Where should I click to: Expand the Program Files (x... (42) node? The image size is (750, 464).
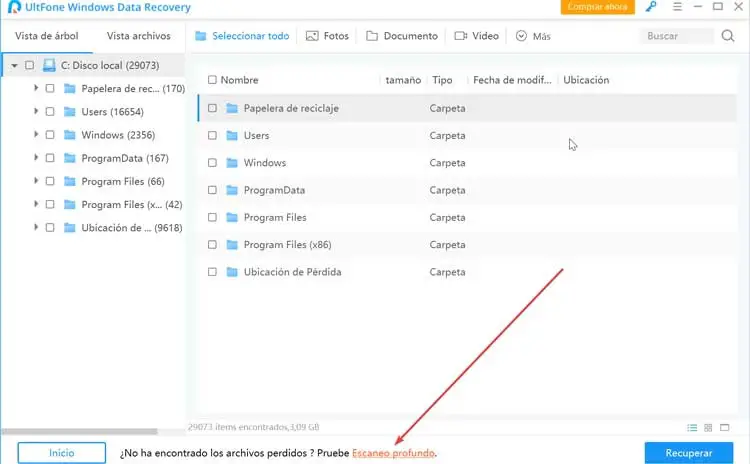point(35,204)
